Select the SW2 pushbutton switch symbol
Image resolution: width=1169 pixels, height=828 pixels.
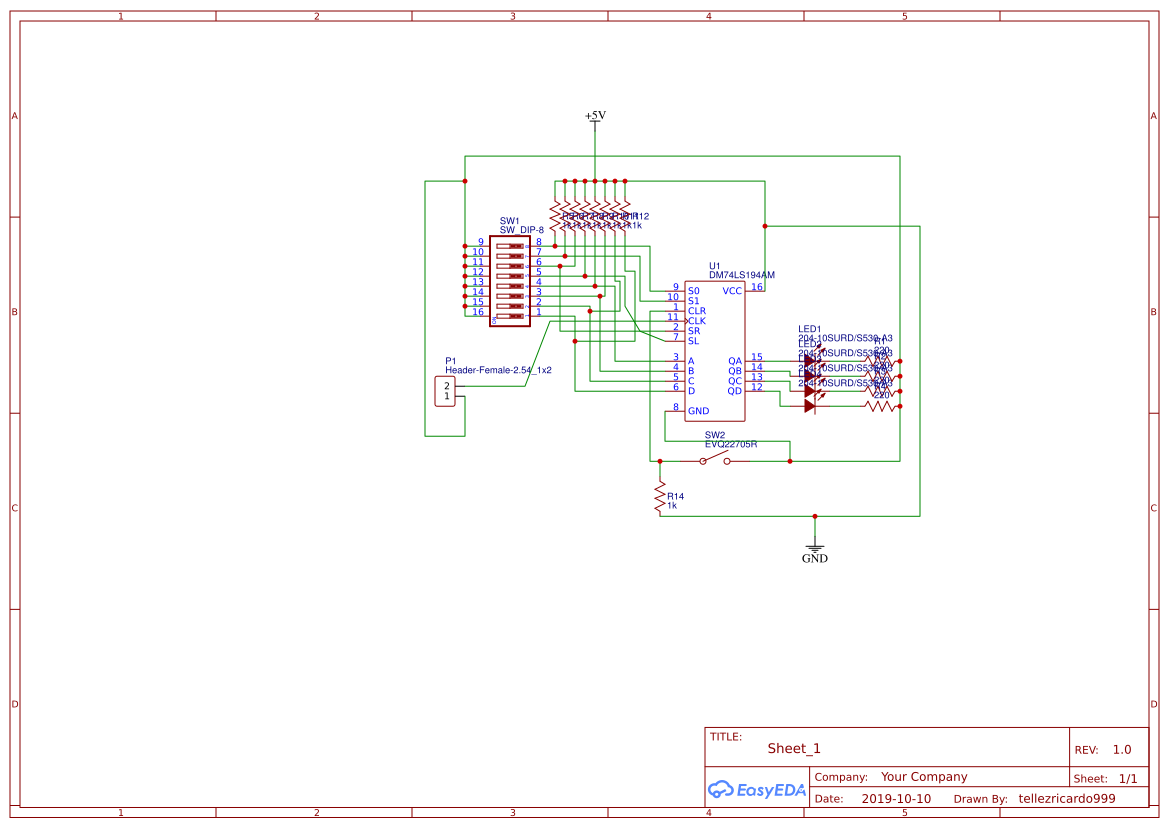tap(714, 460)
